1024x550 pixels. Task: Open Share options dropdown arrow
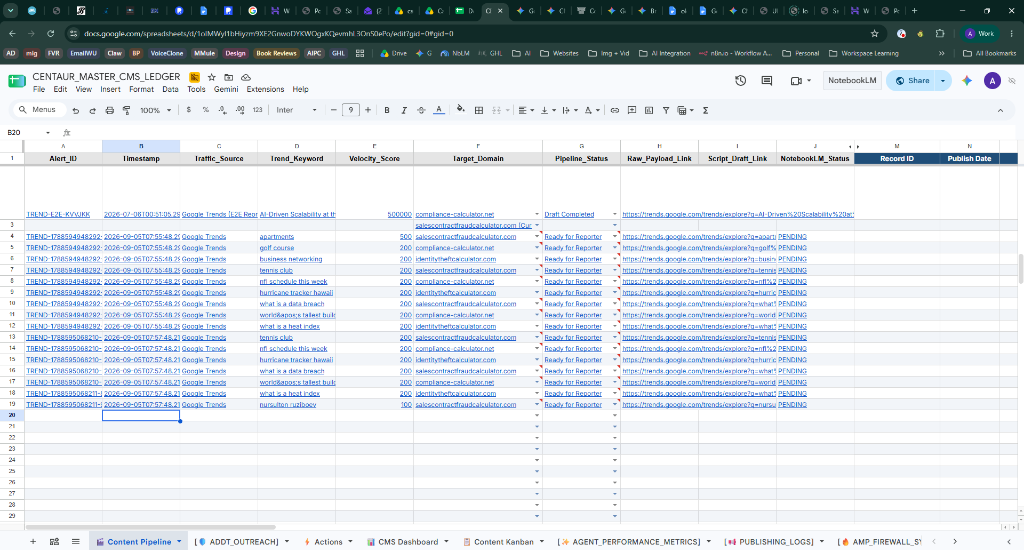(943, 80)
